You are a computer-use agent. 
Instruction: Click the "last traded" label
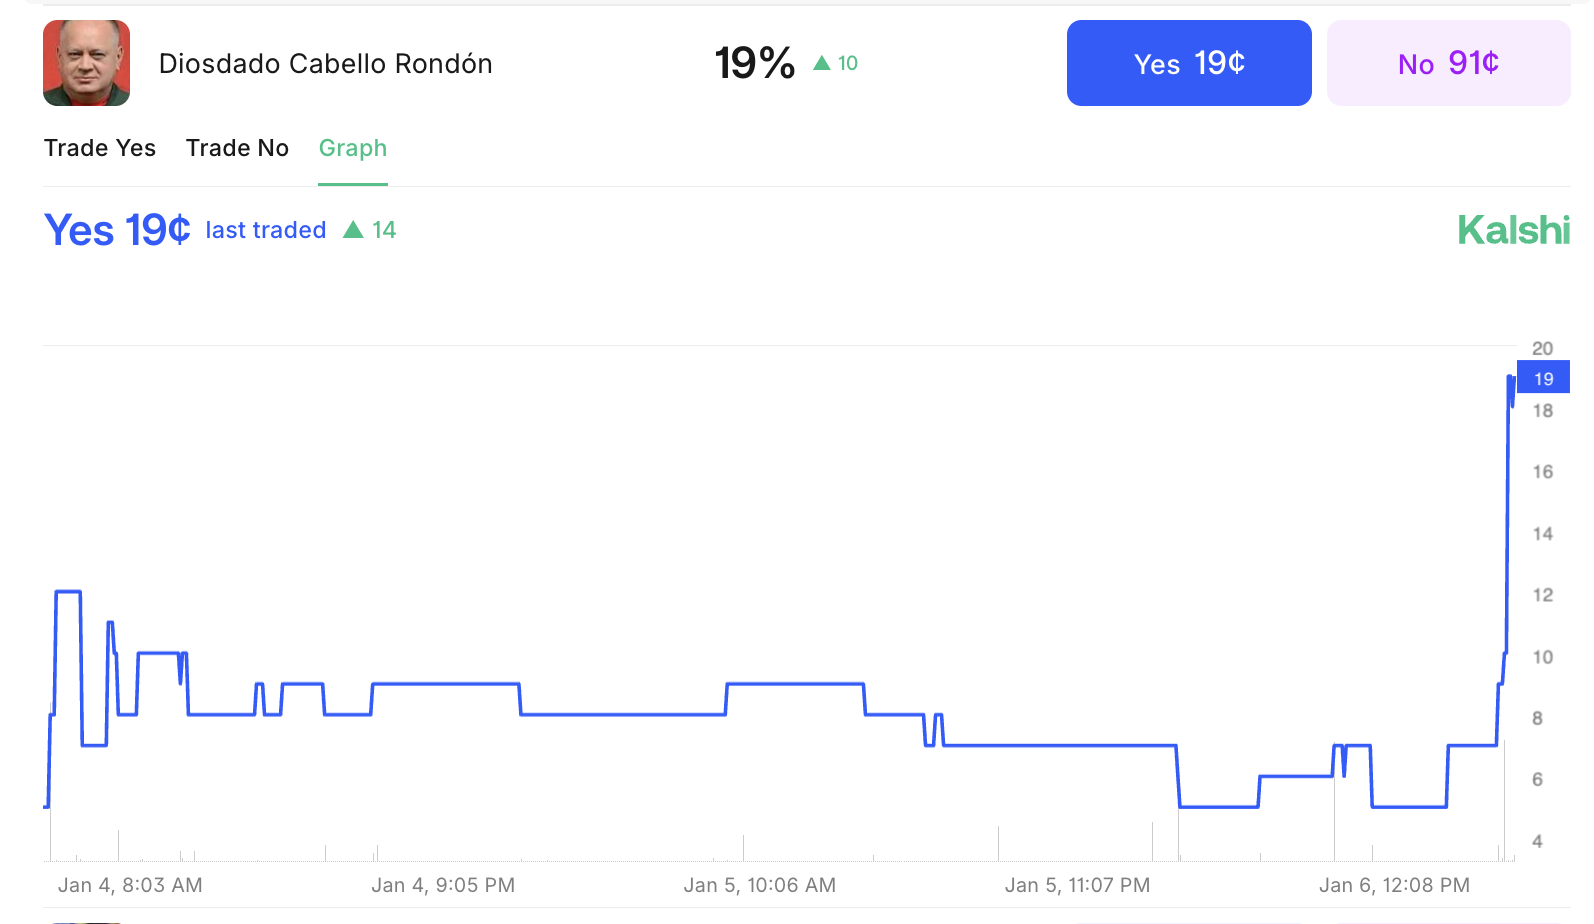tap(266, 230)
